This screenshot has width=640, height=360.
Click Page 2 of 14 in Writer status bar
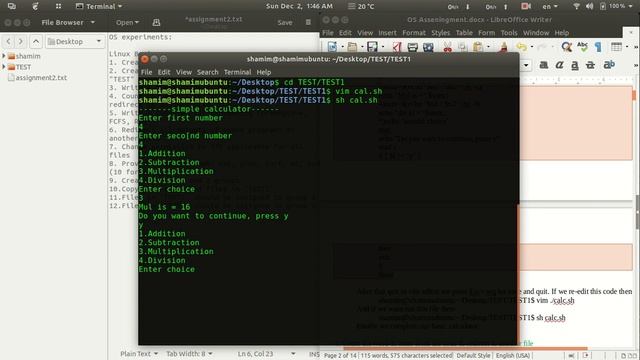(340, 356)
